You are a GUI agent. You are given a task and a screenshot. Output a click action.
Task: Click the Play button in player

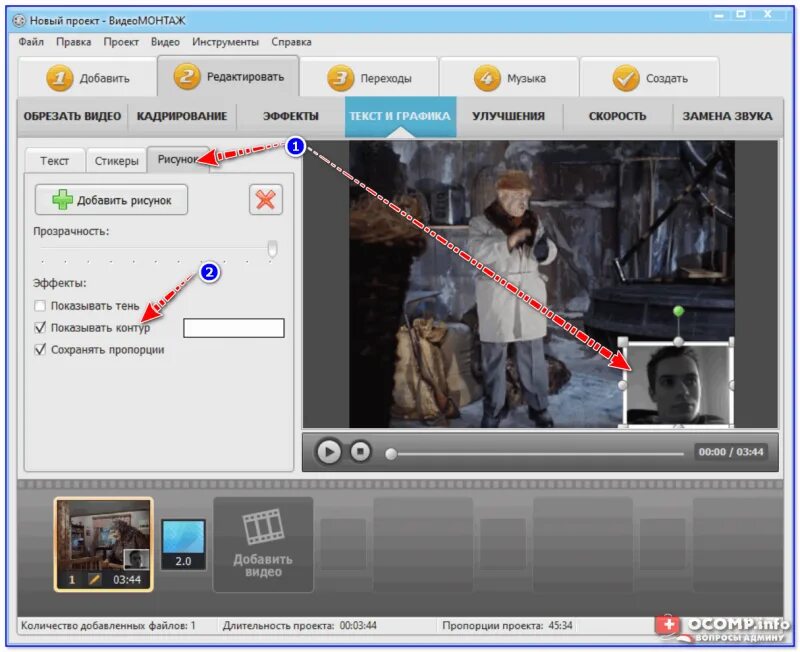329,452
